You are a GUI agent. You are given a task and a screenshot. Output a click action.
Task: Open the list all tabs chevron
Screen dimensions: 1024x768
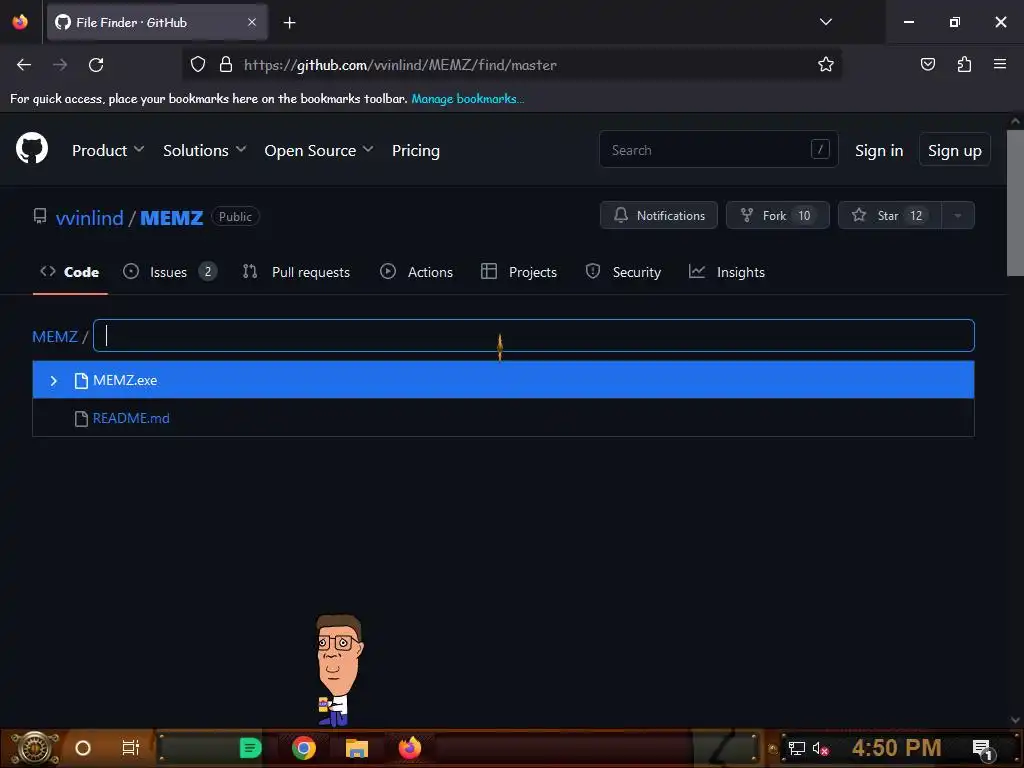point(825,22)
